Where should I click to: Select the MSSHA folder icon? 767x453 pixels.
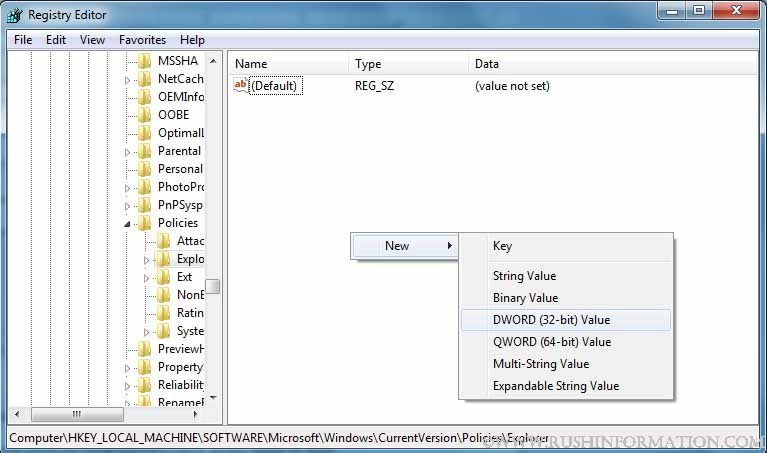[x=145, y=61]
